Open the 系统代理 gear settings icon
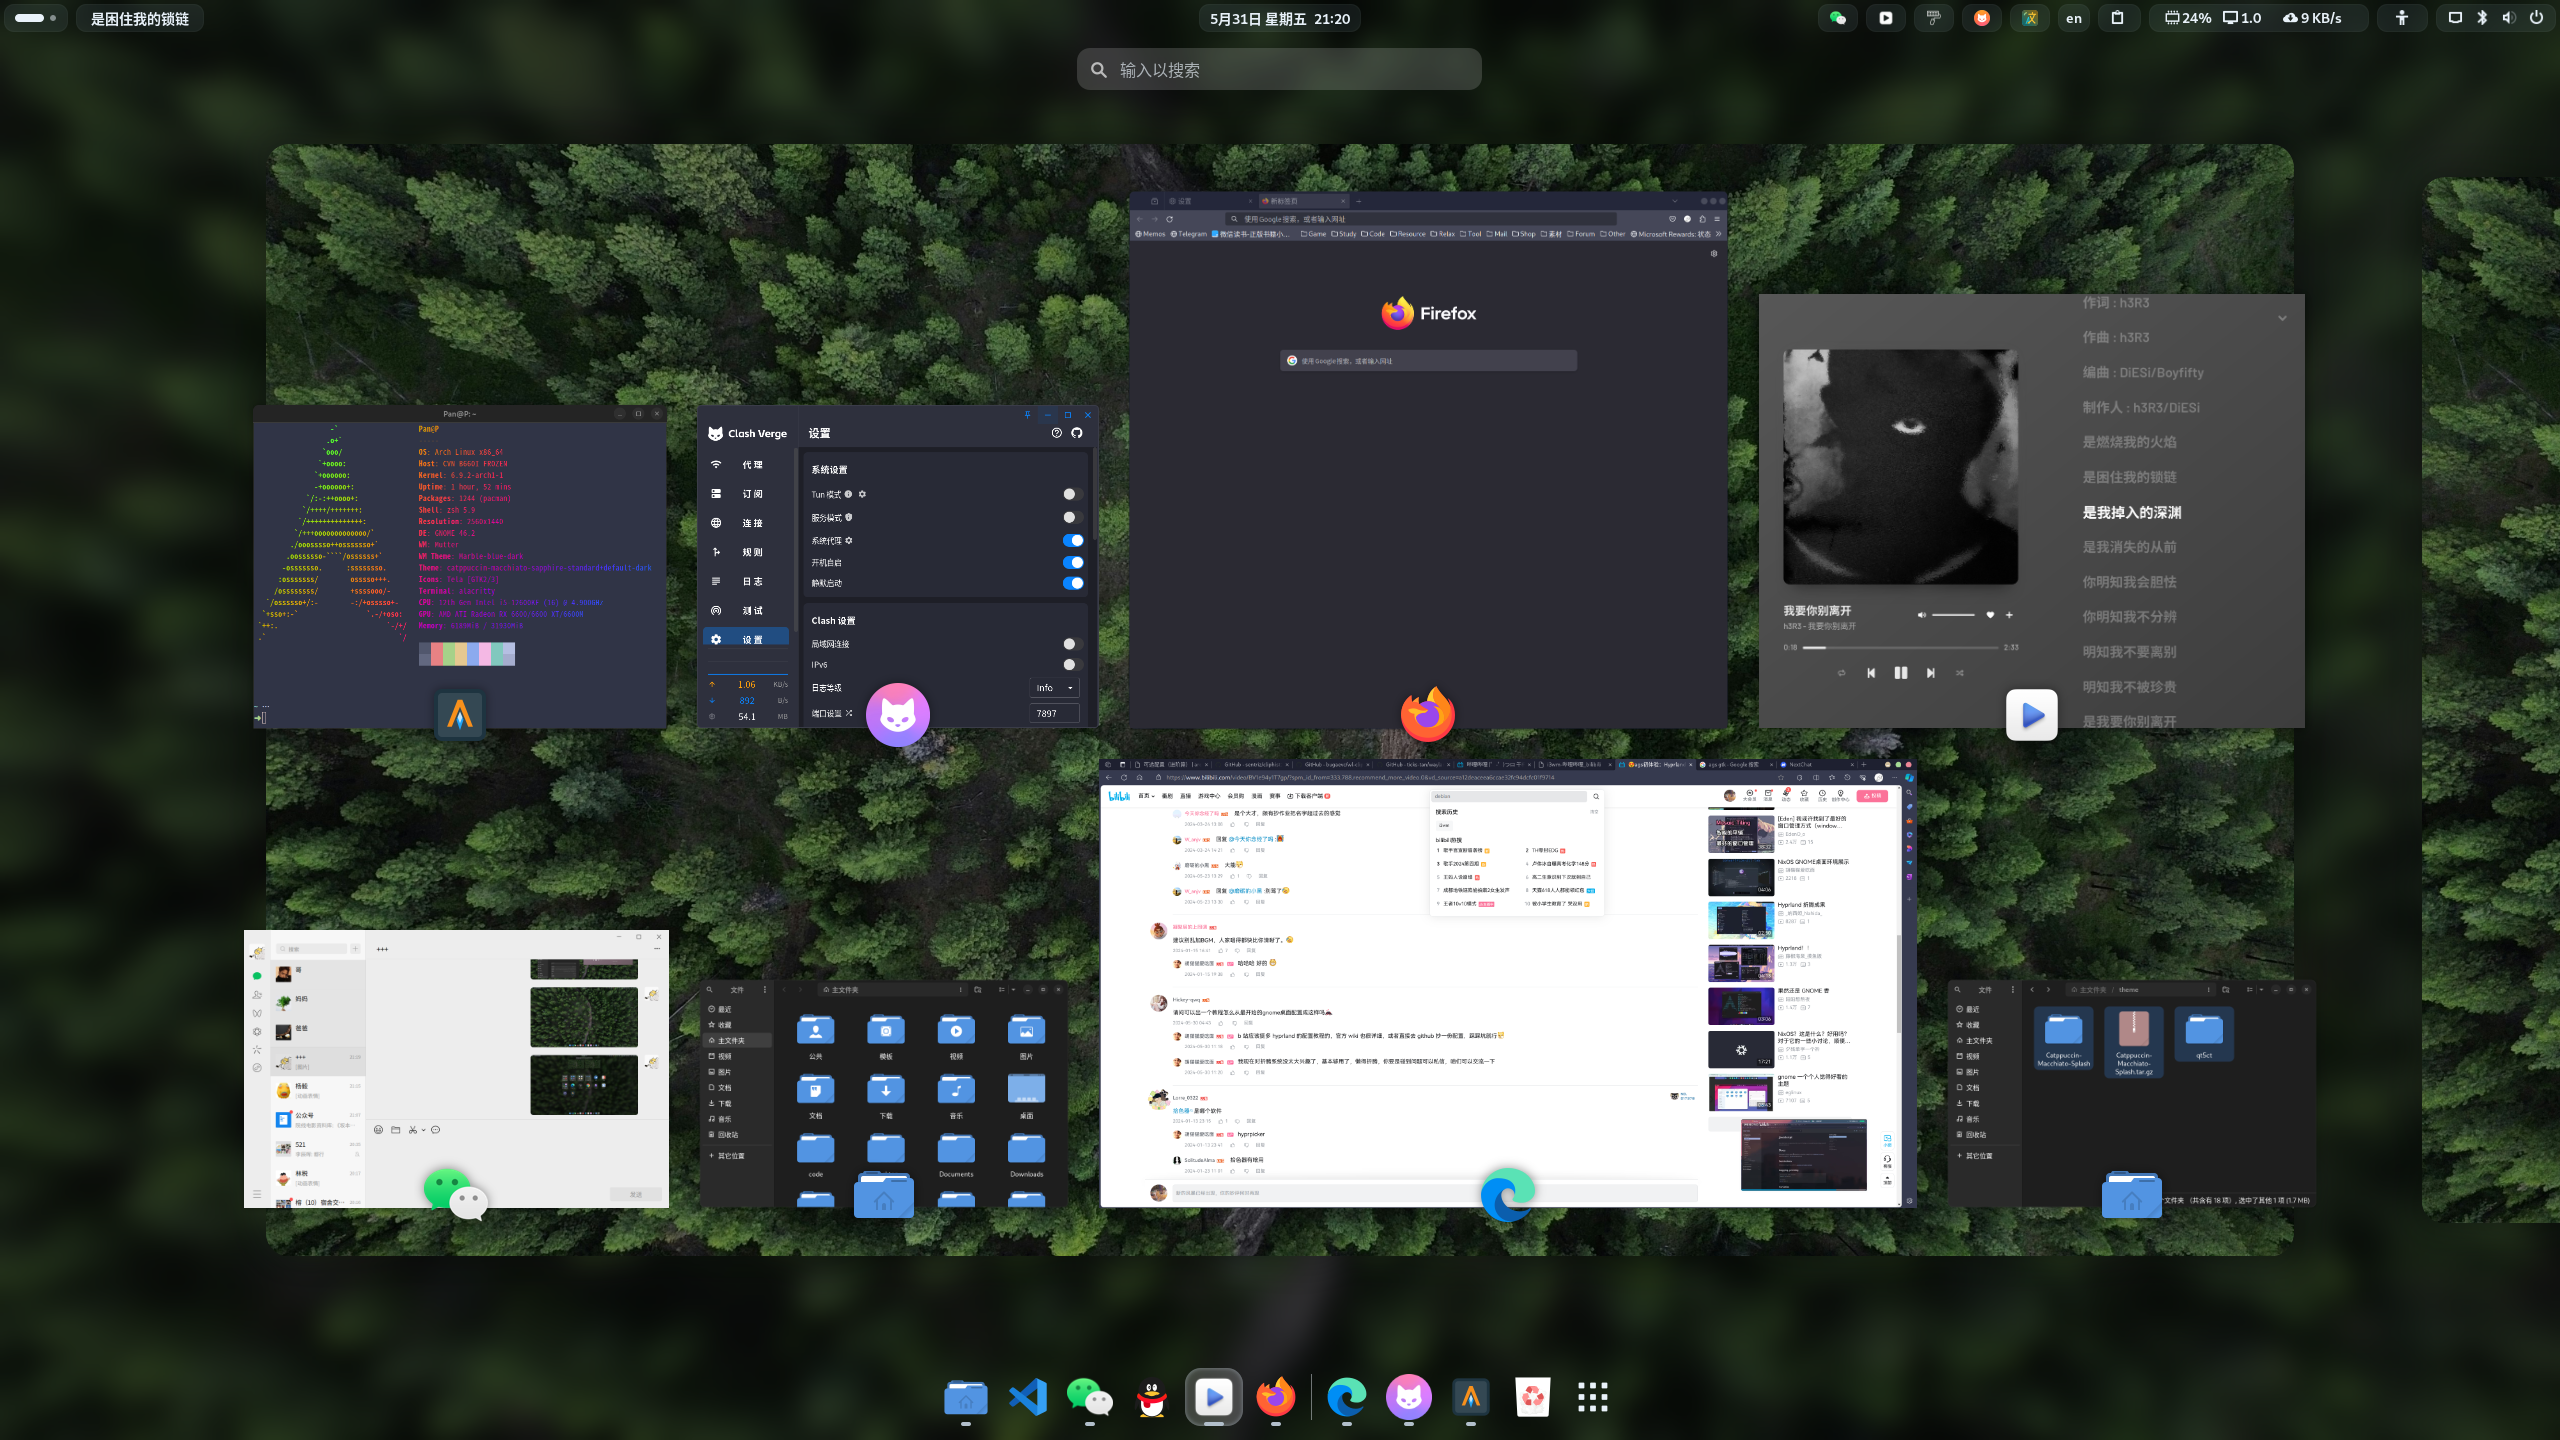This screenshot has width=2560, height=1440. (849, 540)
